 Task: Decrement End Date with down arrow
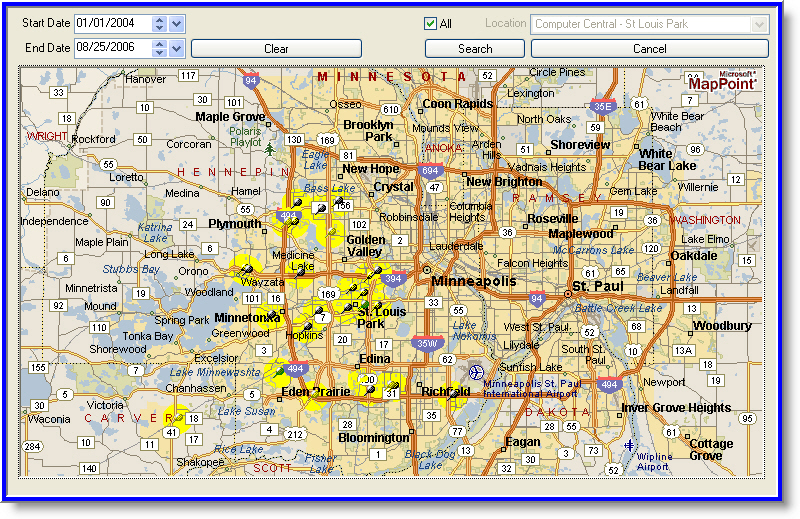[160, 52]
